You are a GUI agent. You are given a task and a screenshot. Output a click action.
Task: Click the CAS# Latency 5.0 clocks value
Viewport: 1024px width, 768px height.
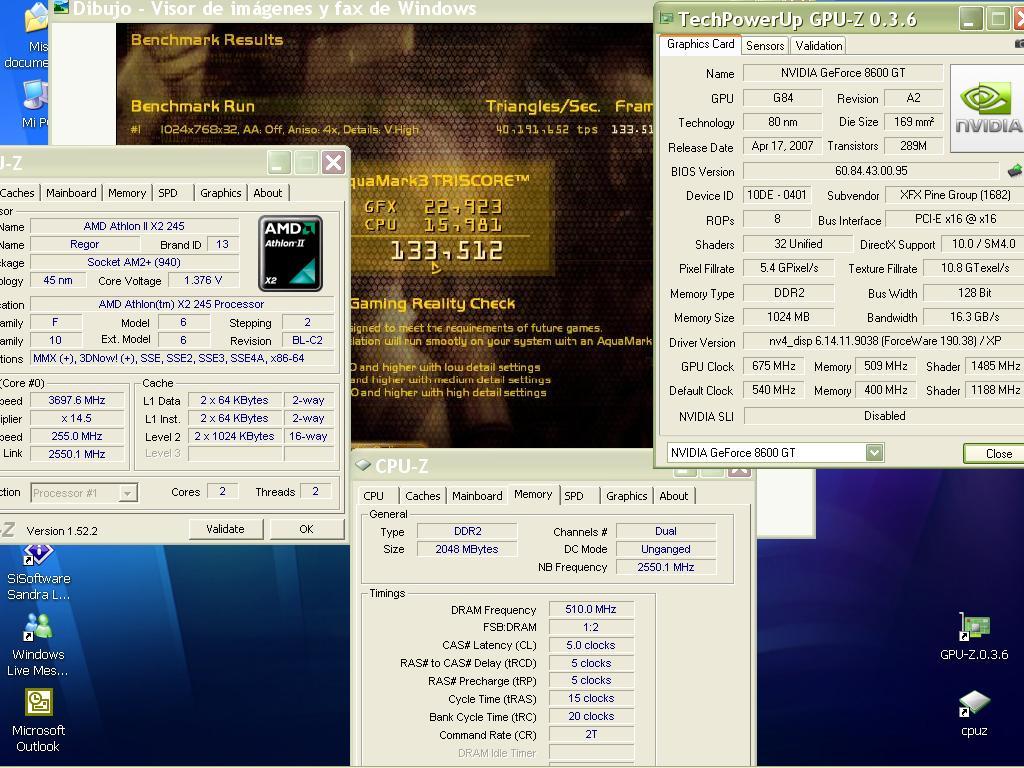tap(591, 645)
